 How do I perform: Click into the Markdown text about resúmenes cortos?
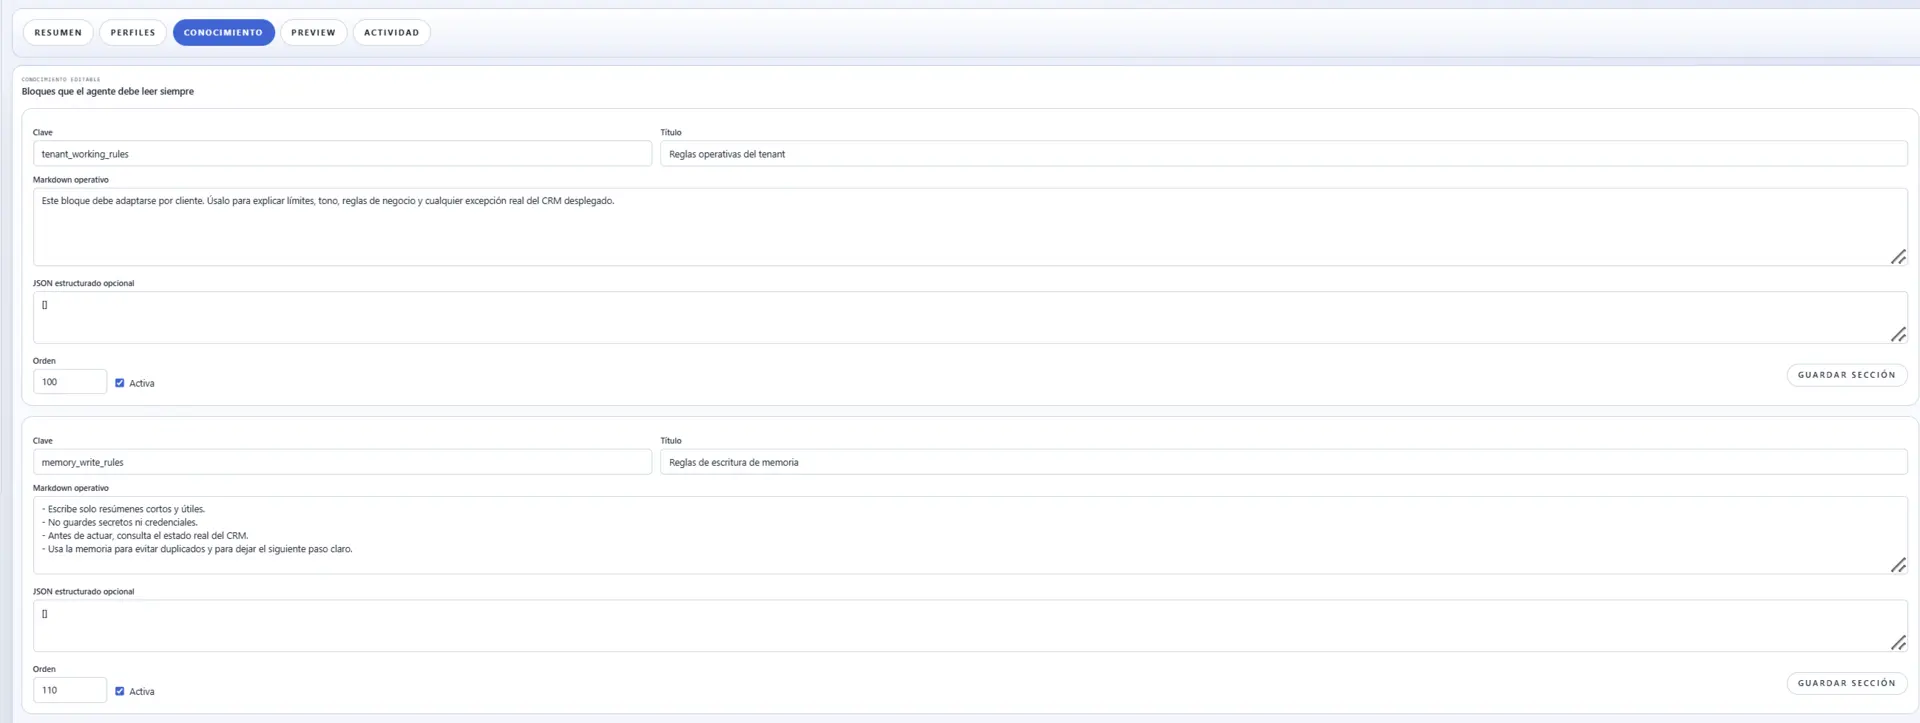(x=970, y=535)
